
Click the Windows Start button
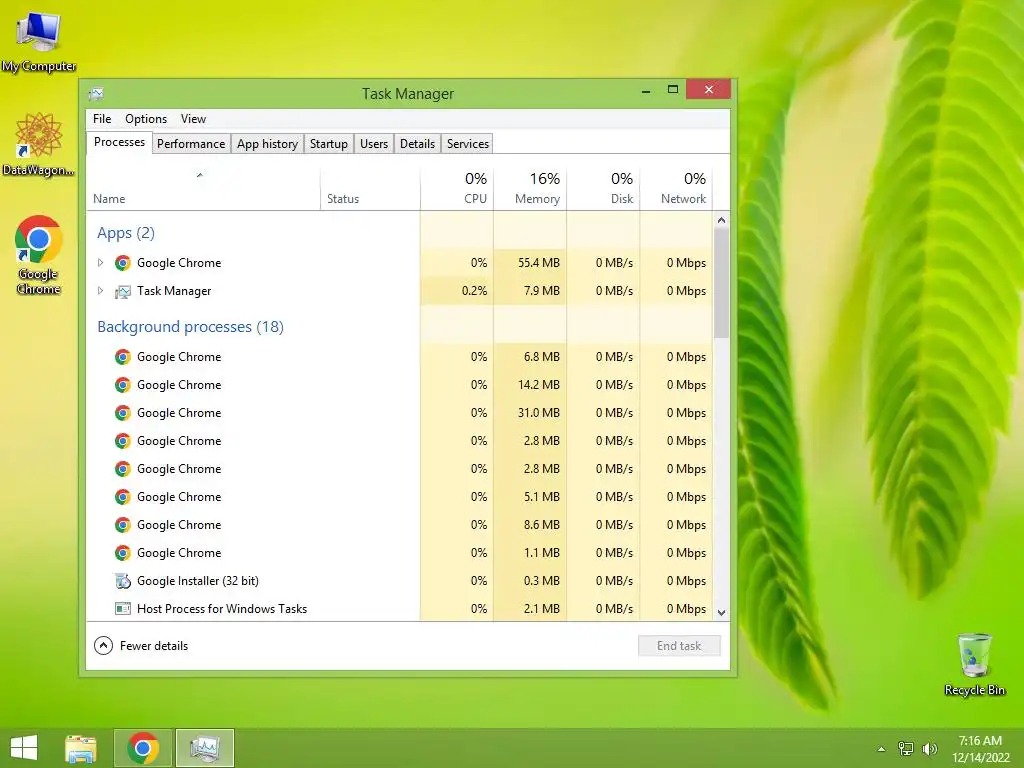point(24,748)
